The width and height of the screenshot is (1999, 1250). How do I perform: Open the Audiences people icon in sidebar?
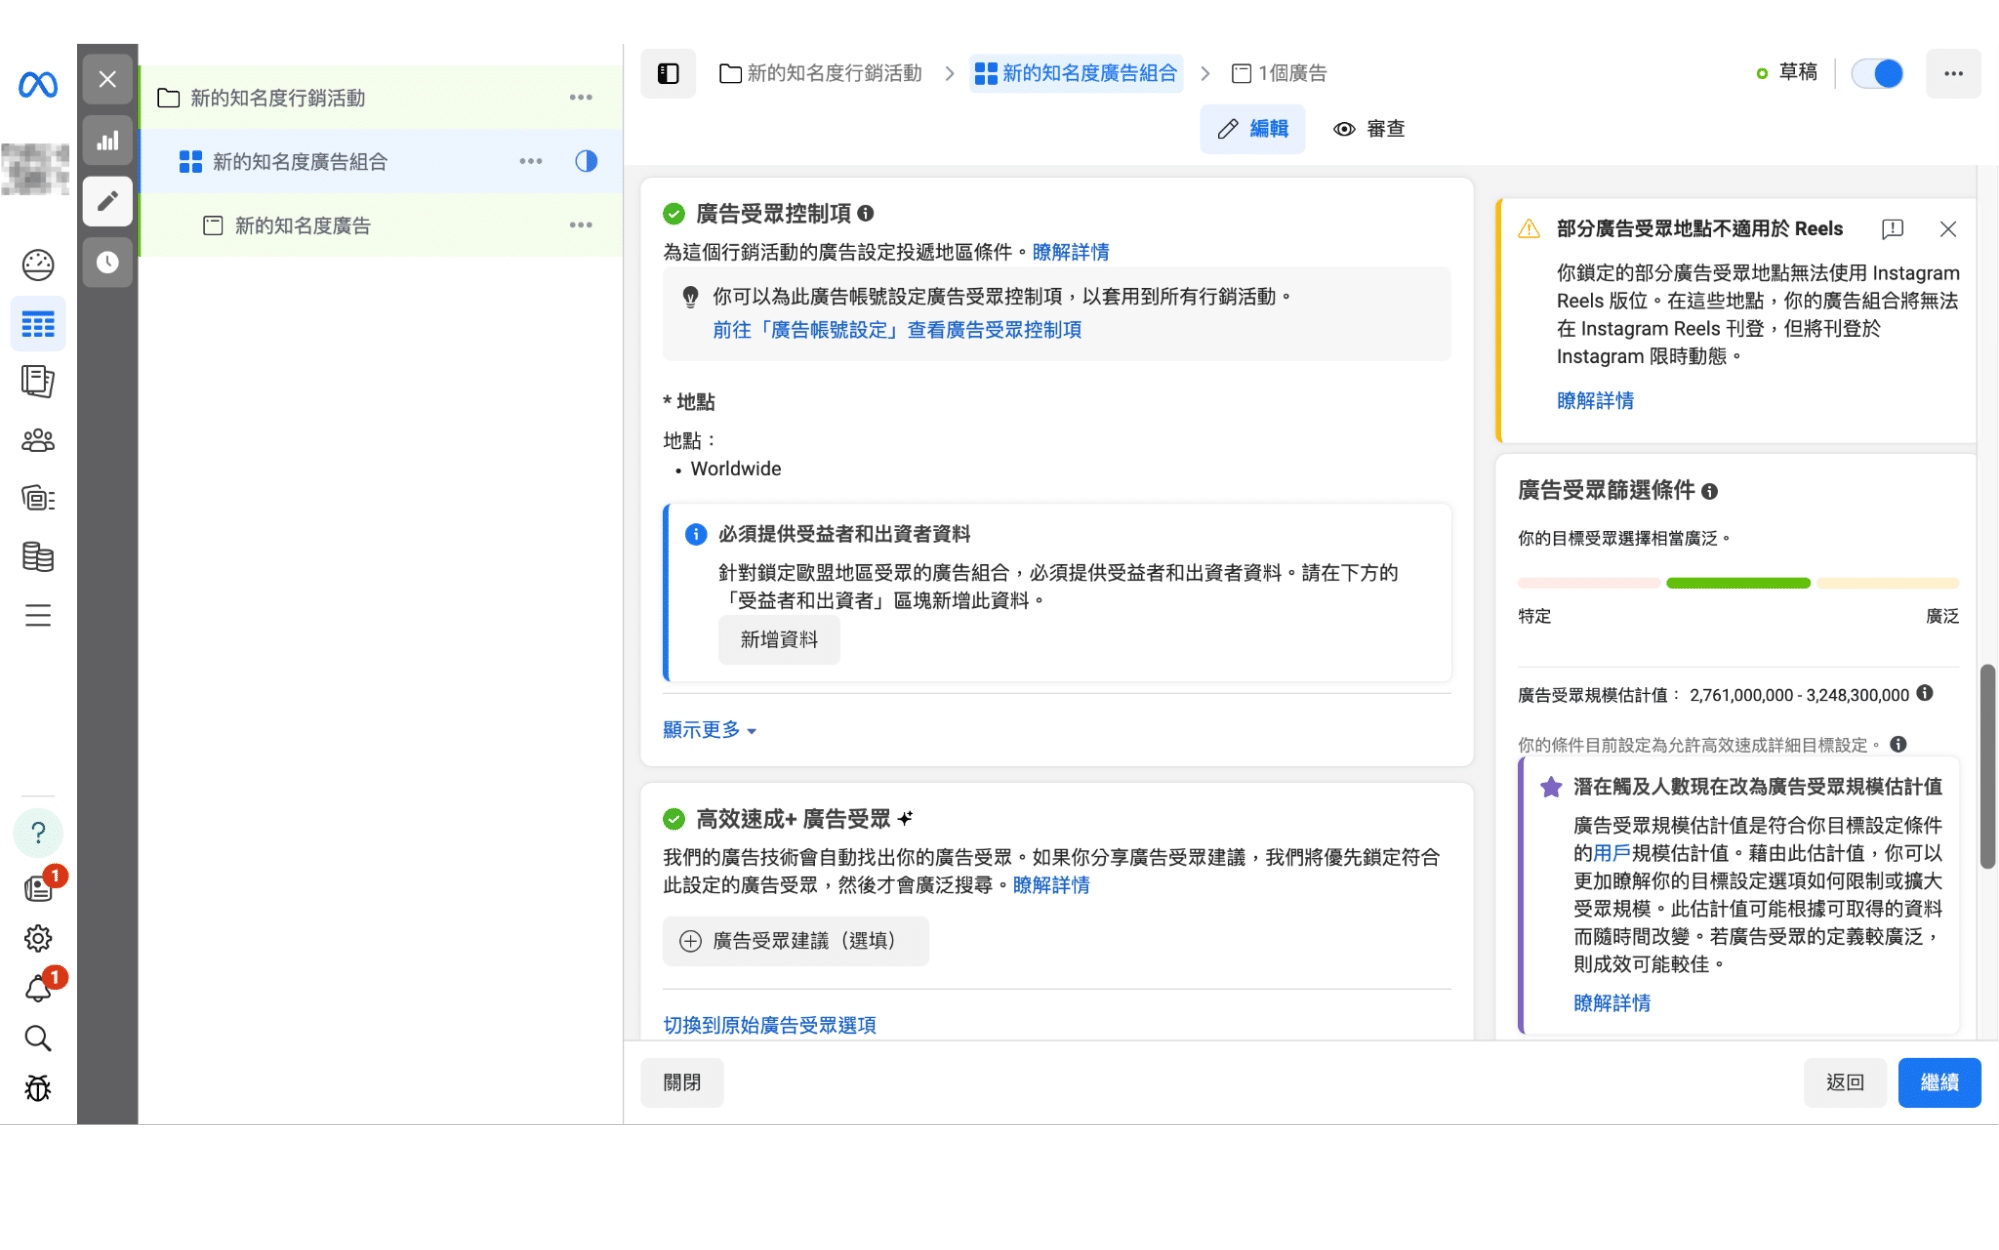point(38,440)
